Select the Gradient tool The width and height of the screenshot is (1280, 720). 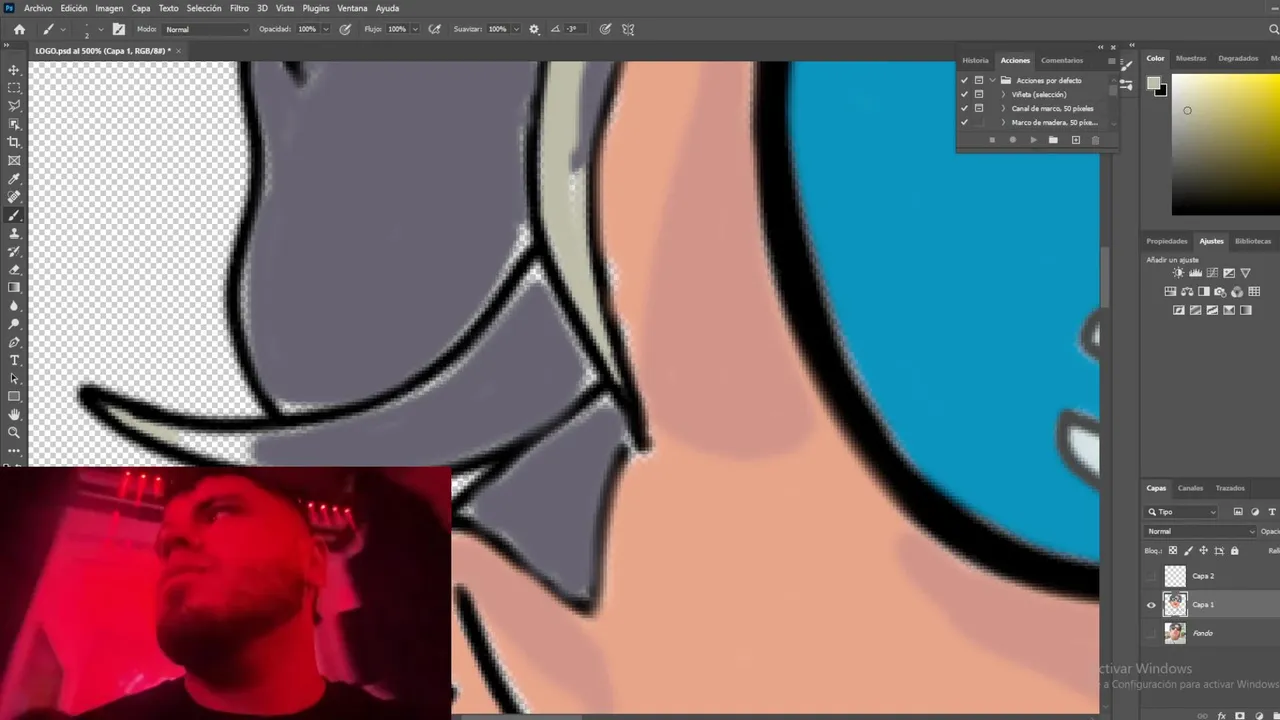(x=14, y=288)
